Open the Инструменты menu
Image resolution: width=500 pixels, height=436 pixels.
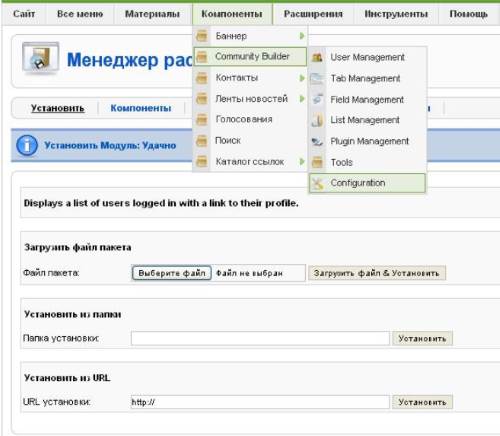point(396,14)
